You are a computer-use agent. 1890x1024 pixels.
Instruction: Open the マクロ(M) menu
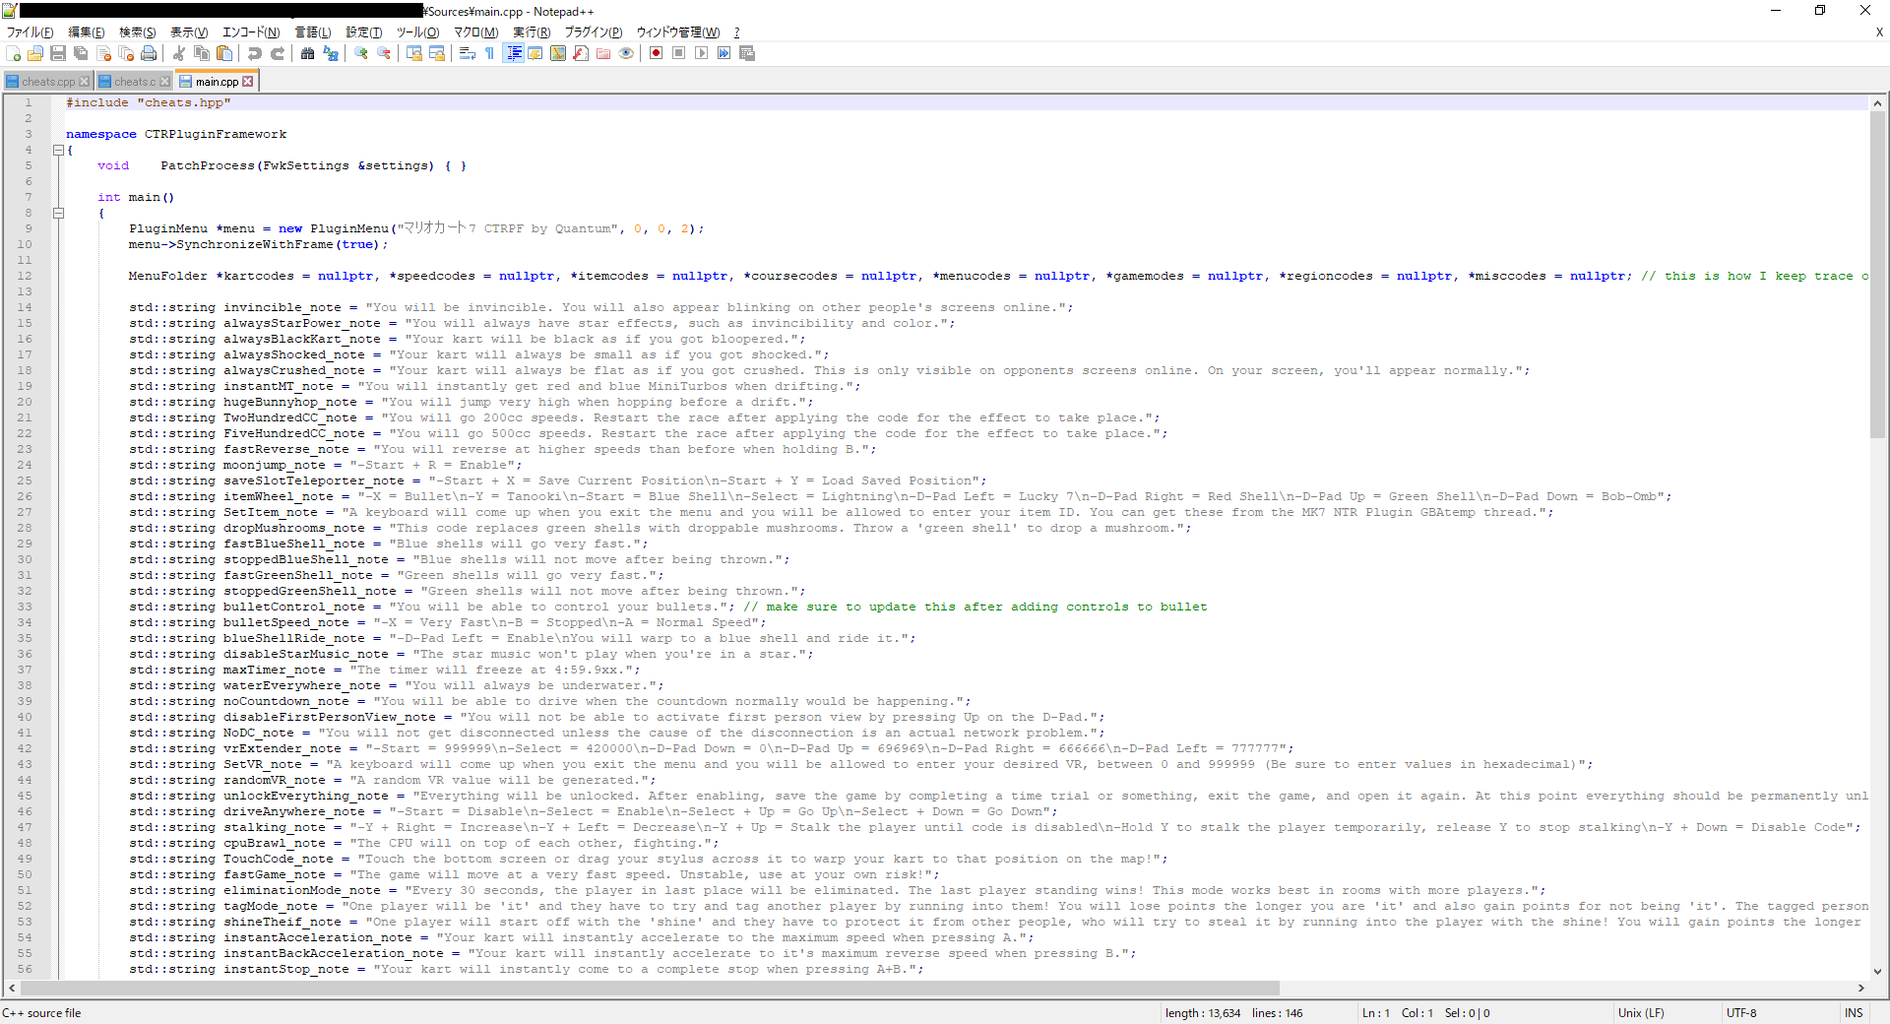476,32
